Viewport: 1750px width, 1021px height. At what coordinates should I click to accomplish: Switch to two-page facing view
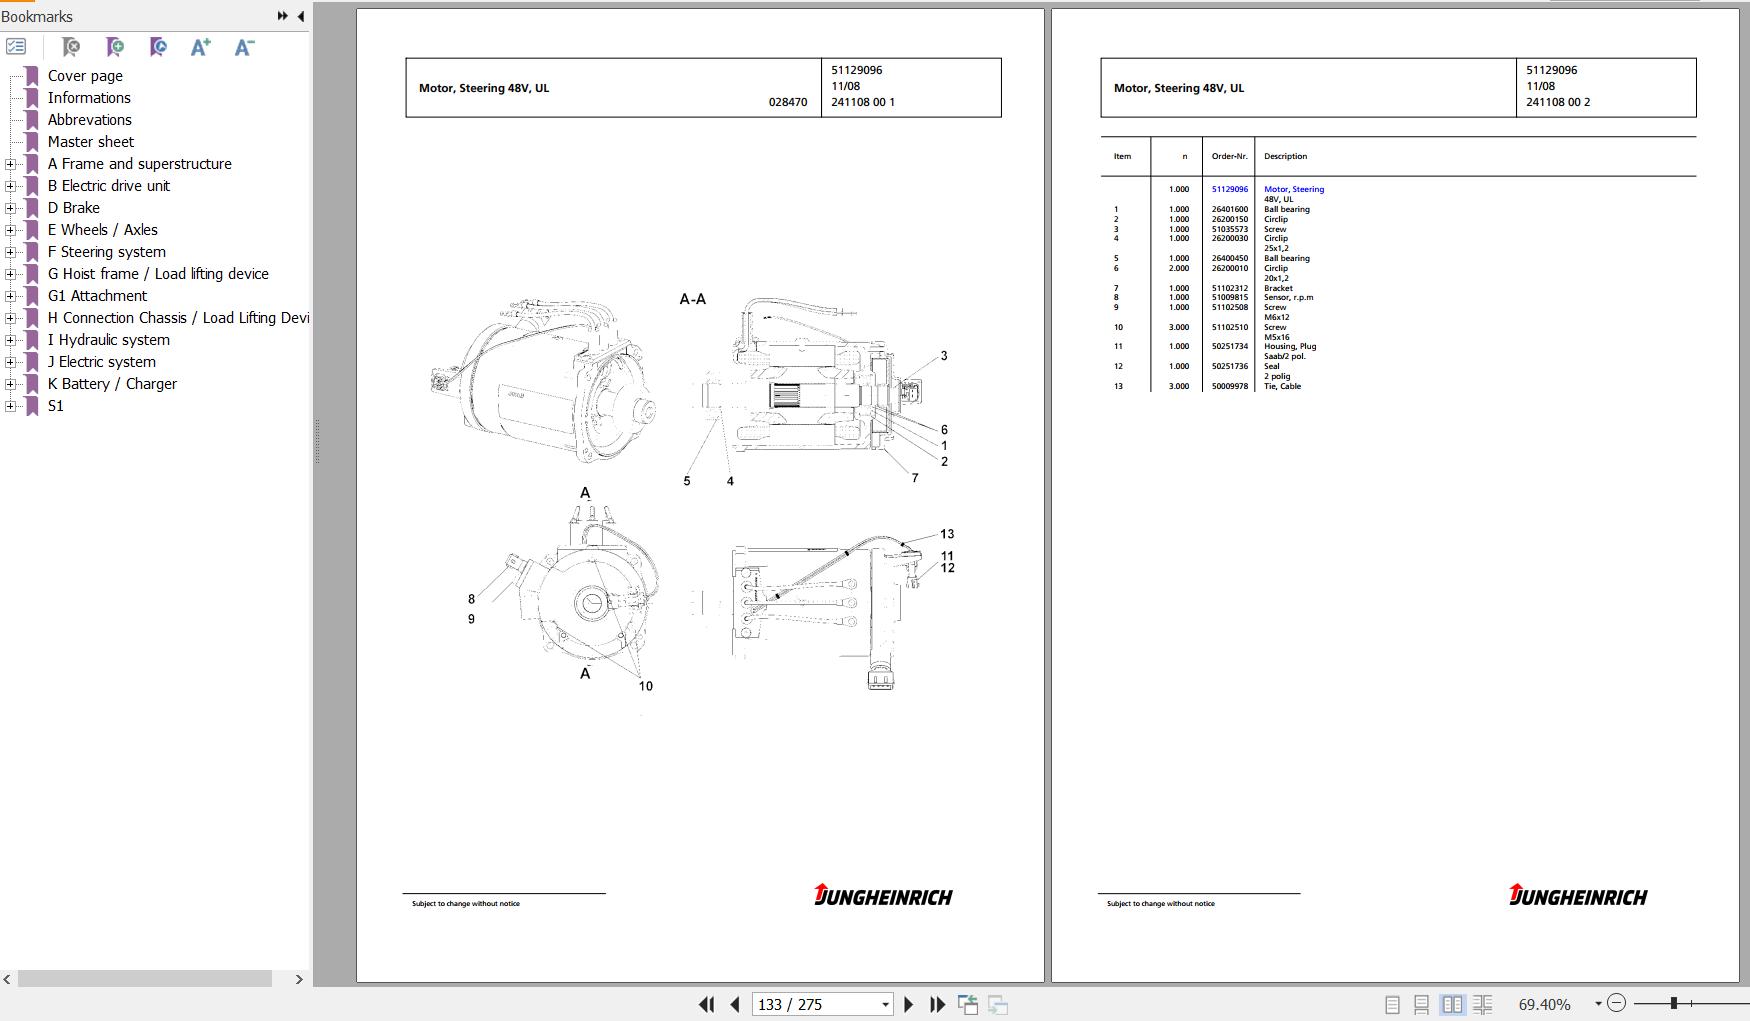[x=1452, y=1004]
